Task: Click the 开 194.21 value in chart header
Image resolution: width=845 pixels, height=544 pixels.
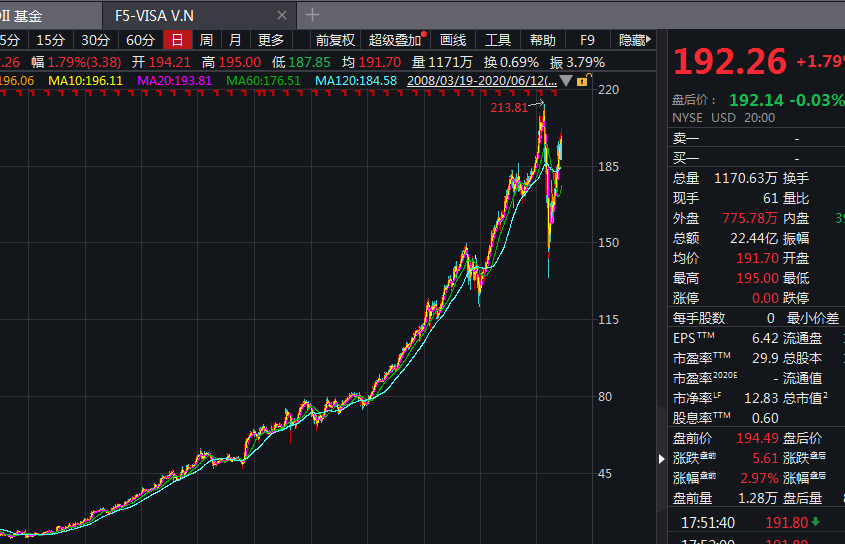Action: [170, 63]
